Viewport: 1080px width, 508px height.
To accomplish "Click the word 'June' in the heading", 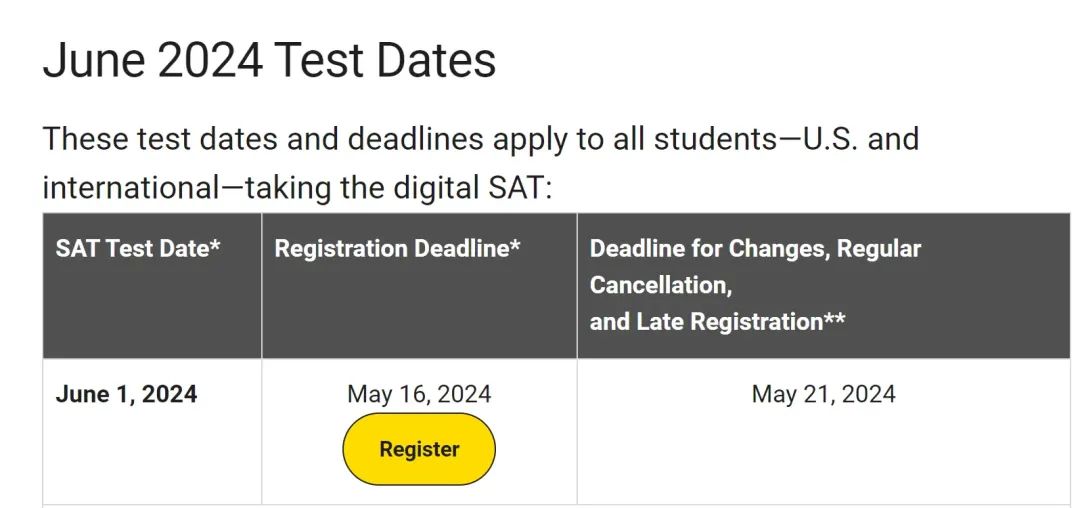I will coord(94,60).
